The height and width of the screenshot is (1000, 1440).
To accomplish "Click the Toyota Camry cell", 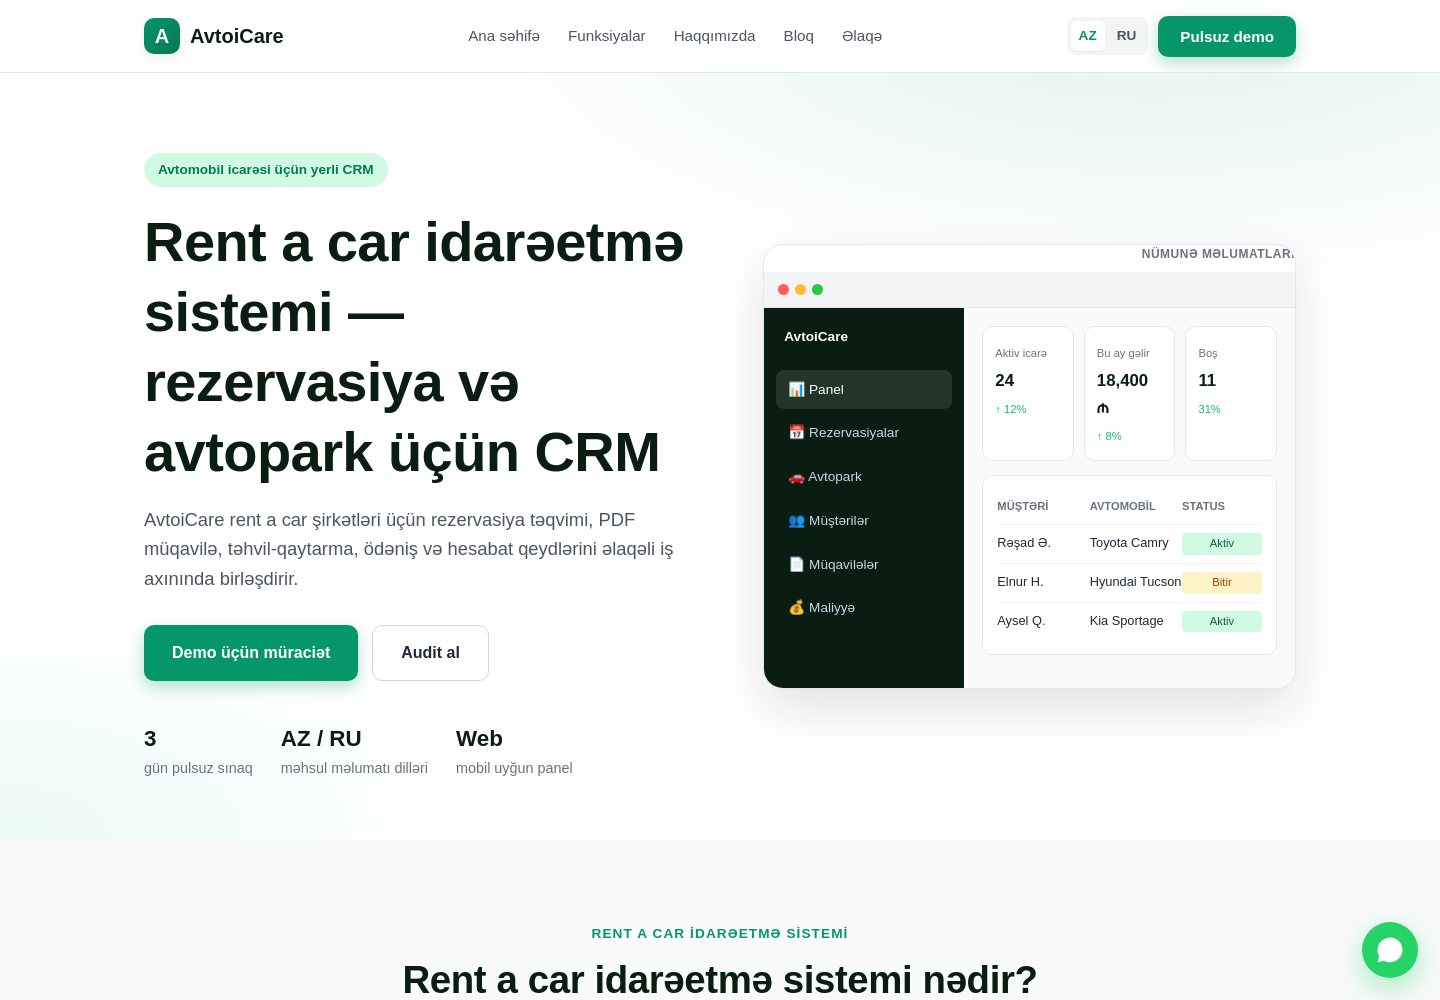I will (1129, 543).
